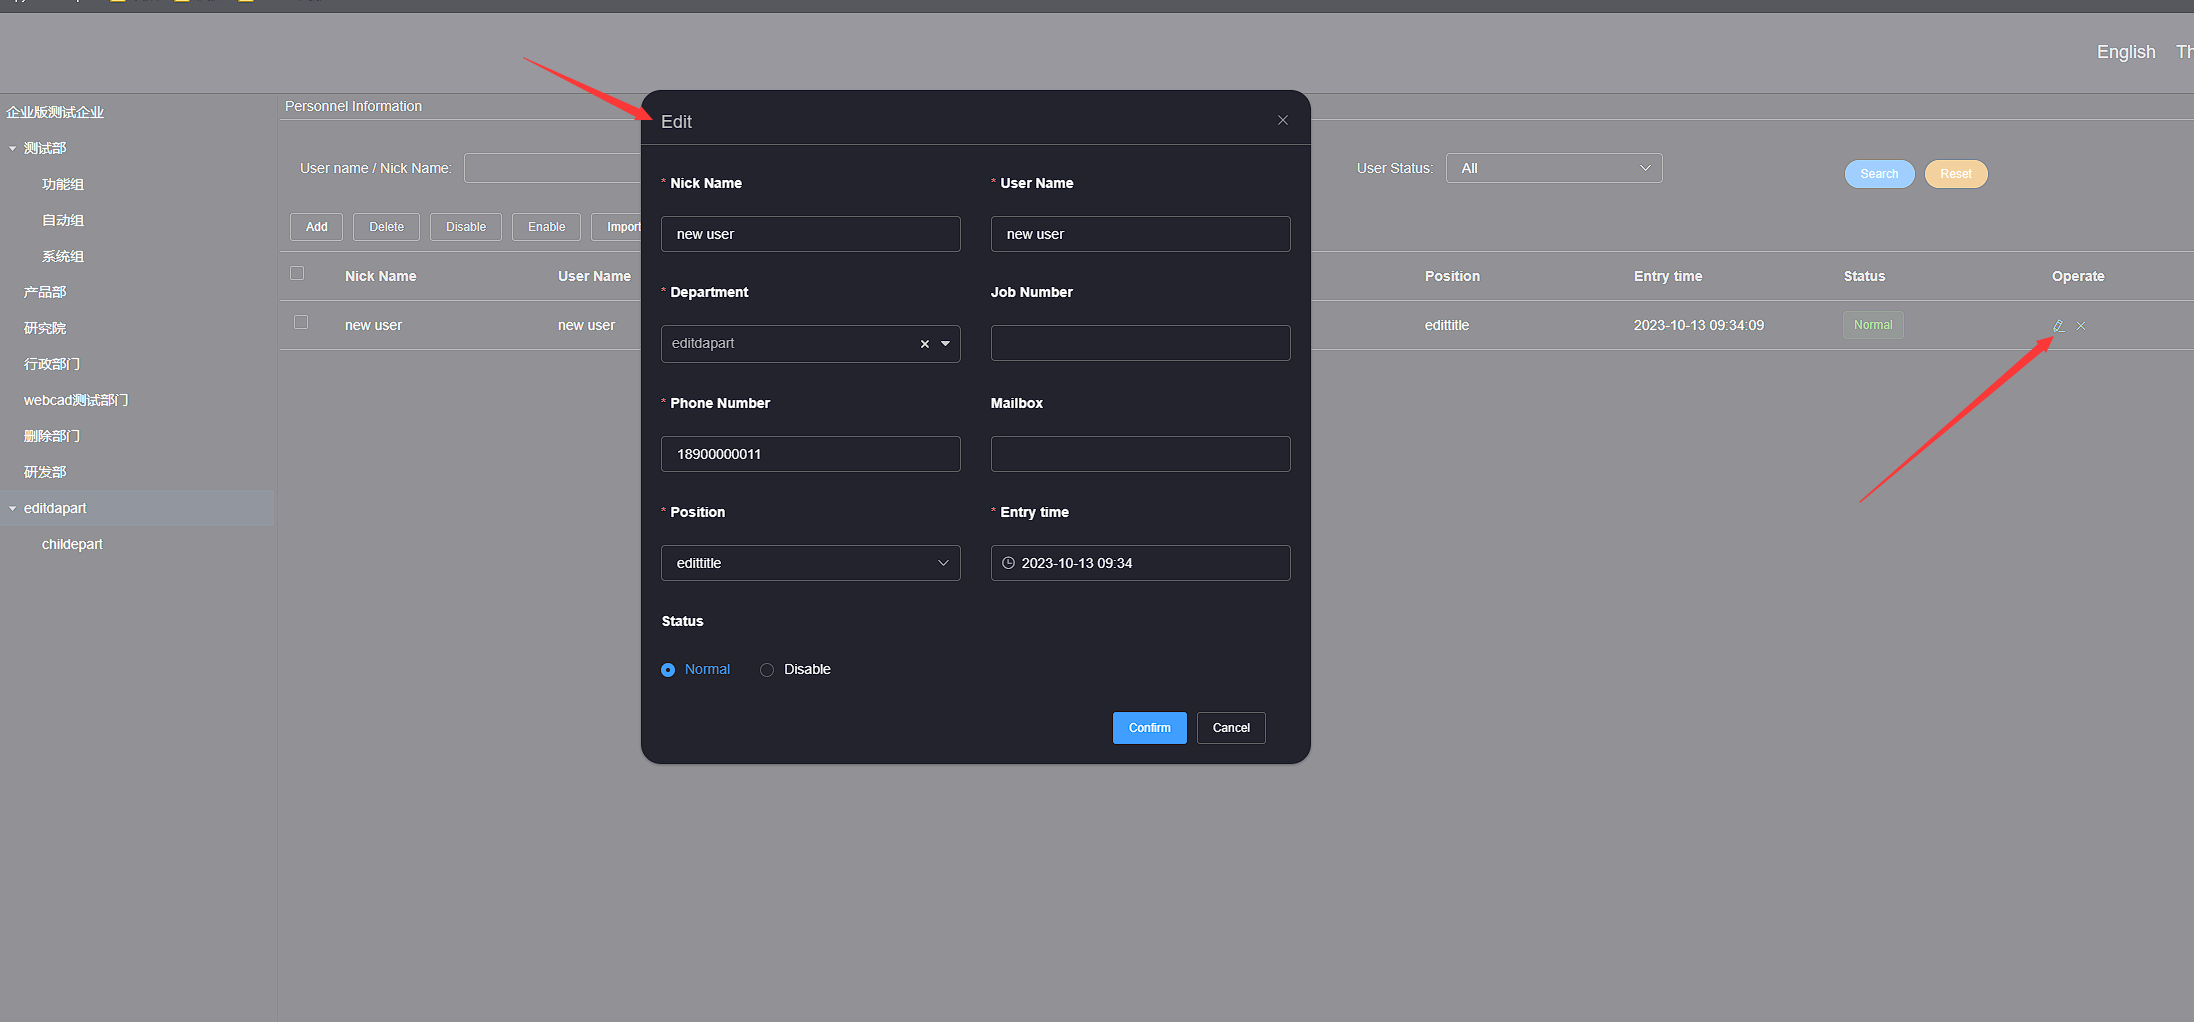The image size is (2194, 1022).
Task: Toggle the checkbox for new user row
Action: (301, 322)
